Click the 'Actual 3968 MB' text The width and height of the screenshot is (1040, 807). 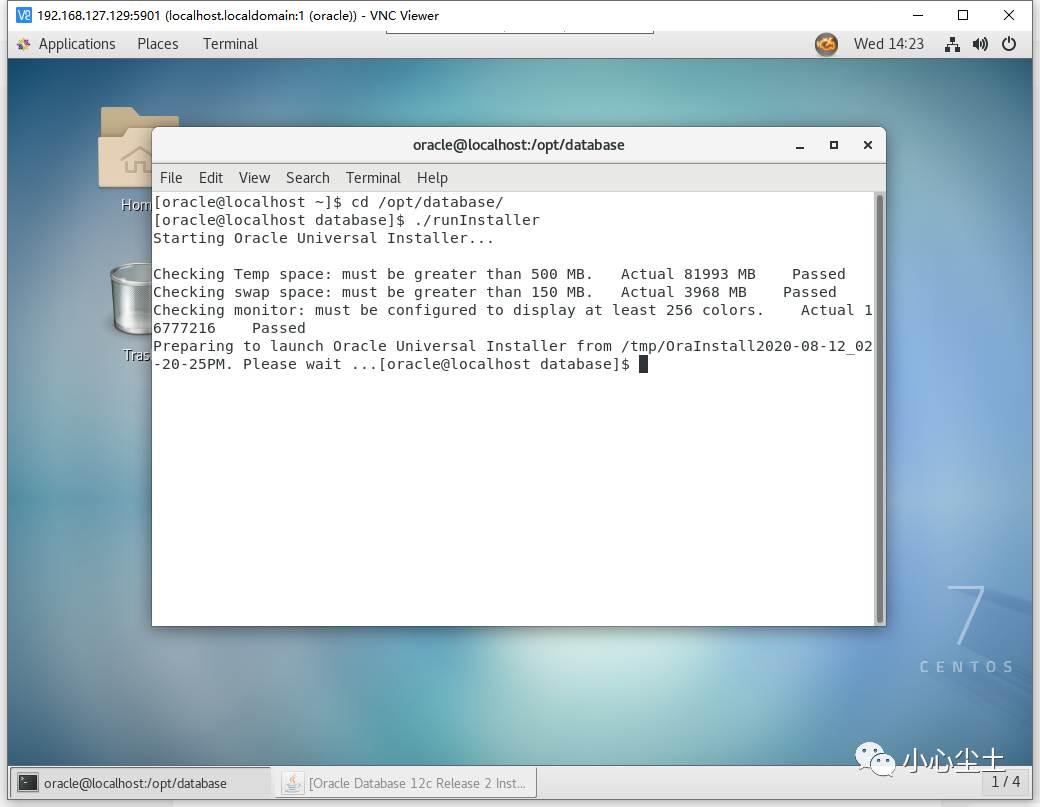coord(683,292)
